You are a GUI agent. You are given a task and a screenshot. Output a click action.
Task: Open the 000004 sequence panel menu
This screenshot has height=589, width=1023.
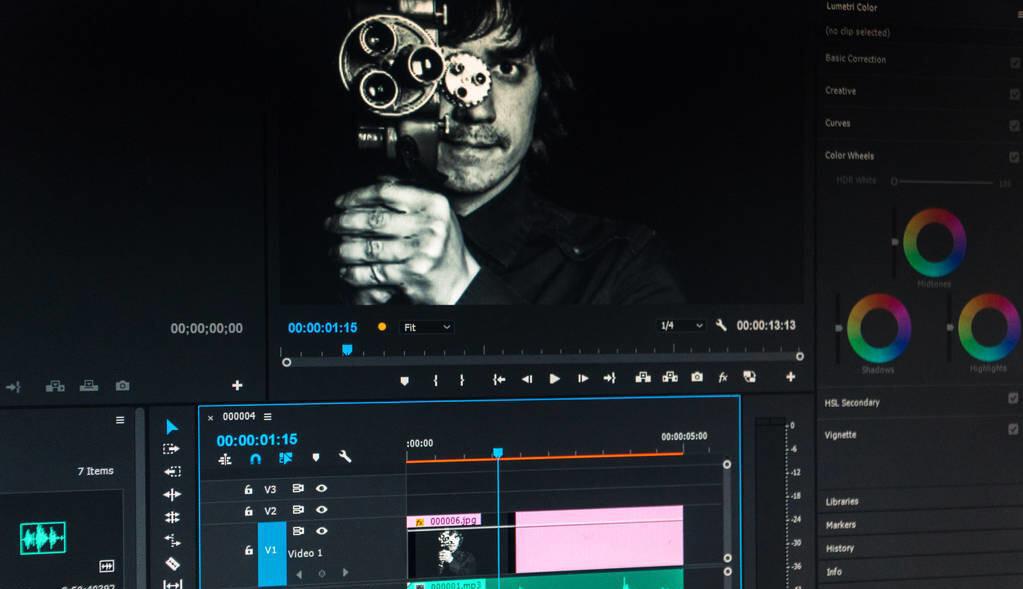click(x=267, y=416)
